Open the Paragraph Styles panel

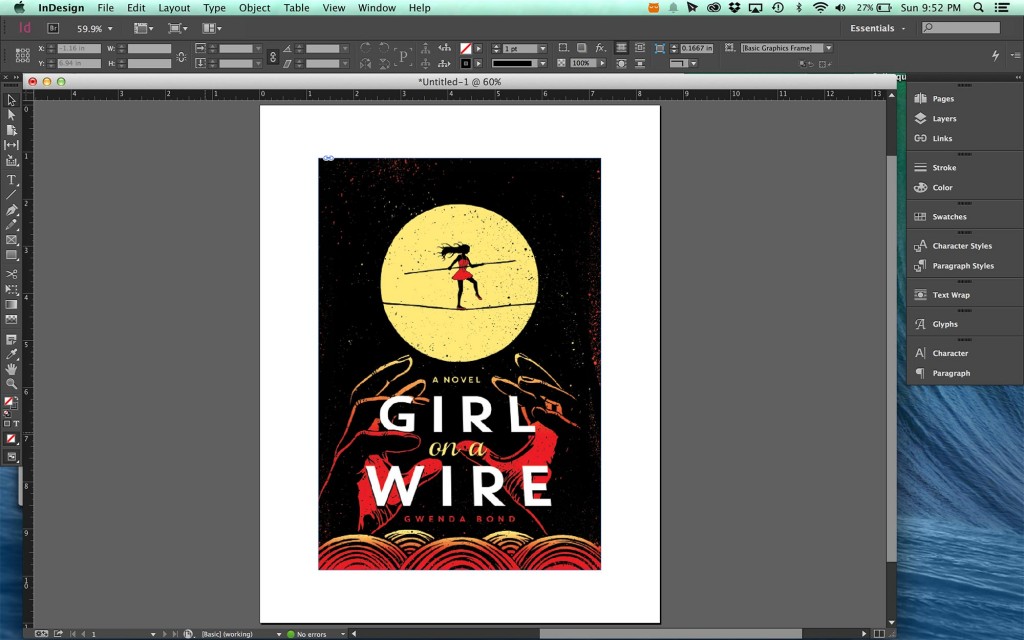pos(963,266)
